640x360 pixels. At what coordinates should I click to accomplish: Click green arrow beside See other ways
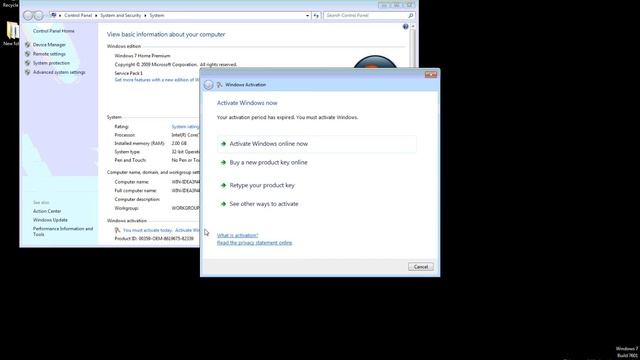[223, 204]
